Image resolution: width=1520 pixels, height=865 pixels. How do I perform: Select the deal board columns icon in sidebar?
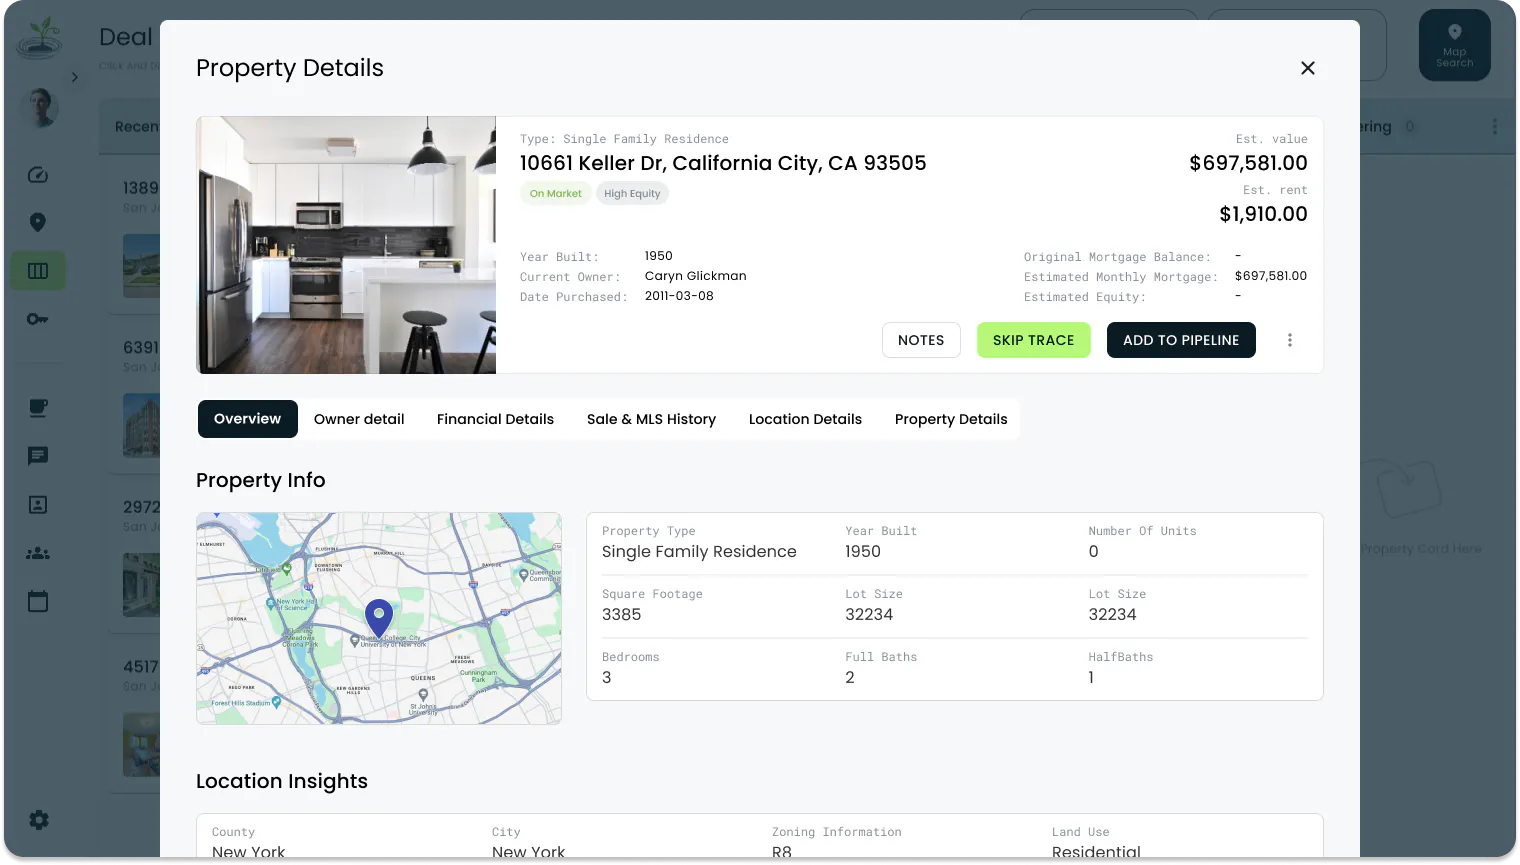click(x=38, y=271)
